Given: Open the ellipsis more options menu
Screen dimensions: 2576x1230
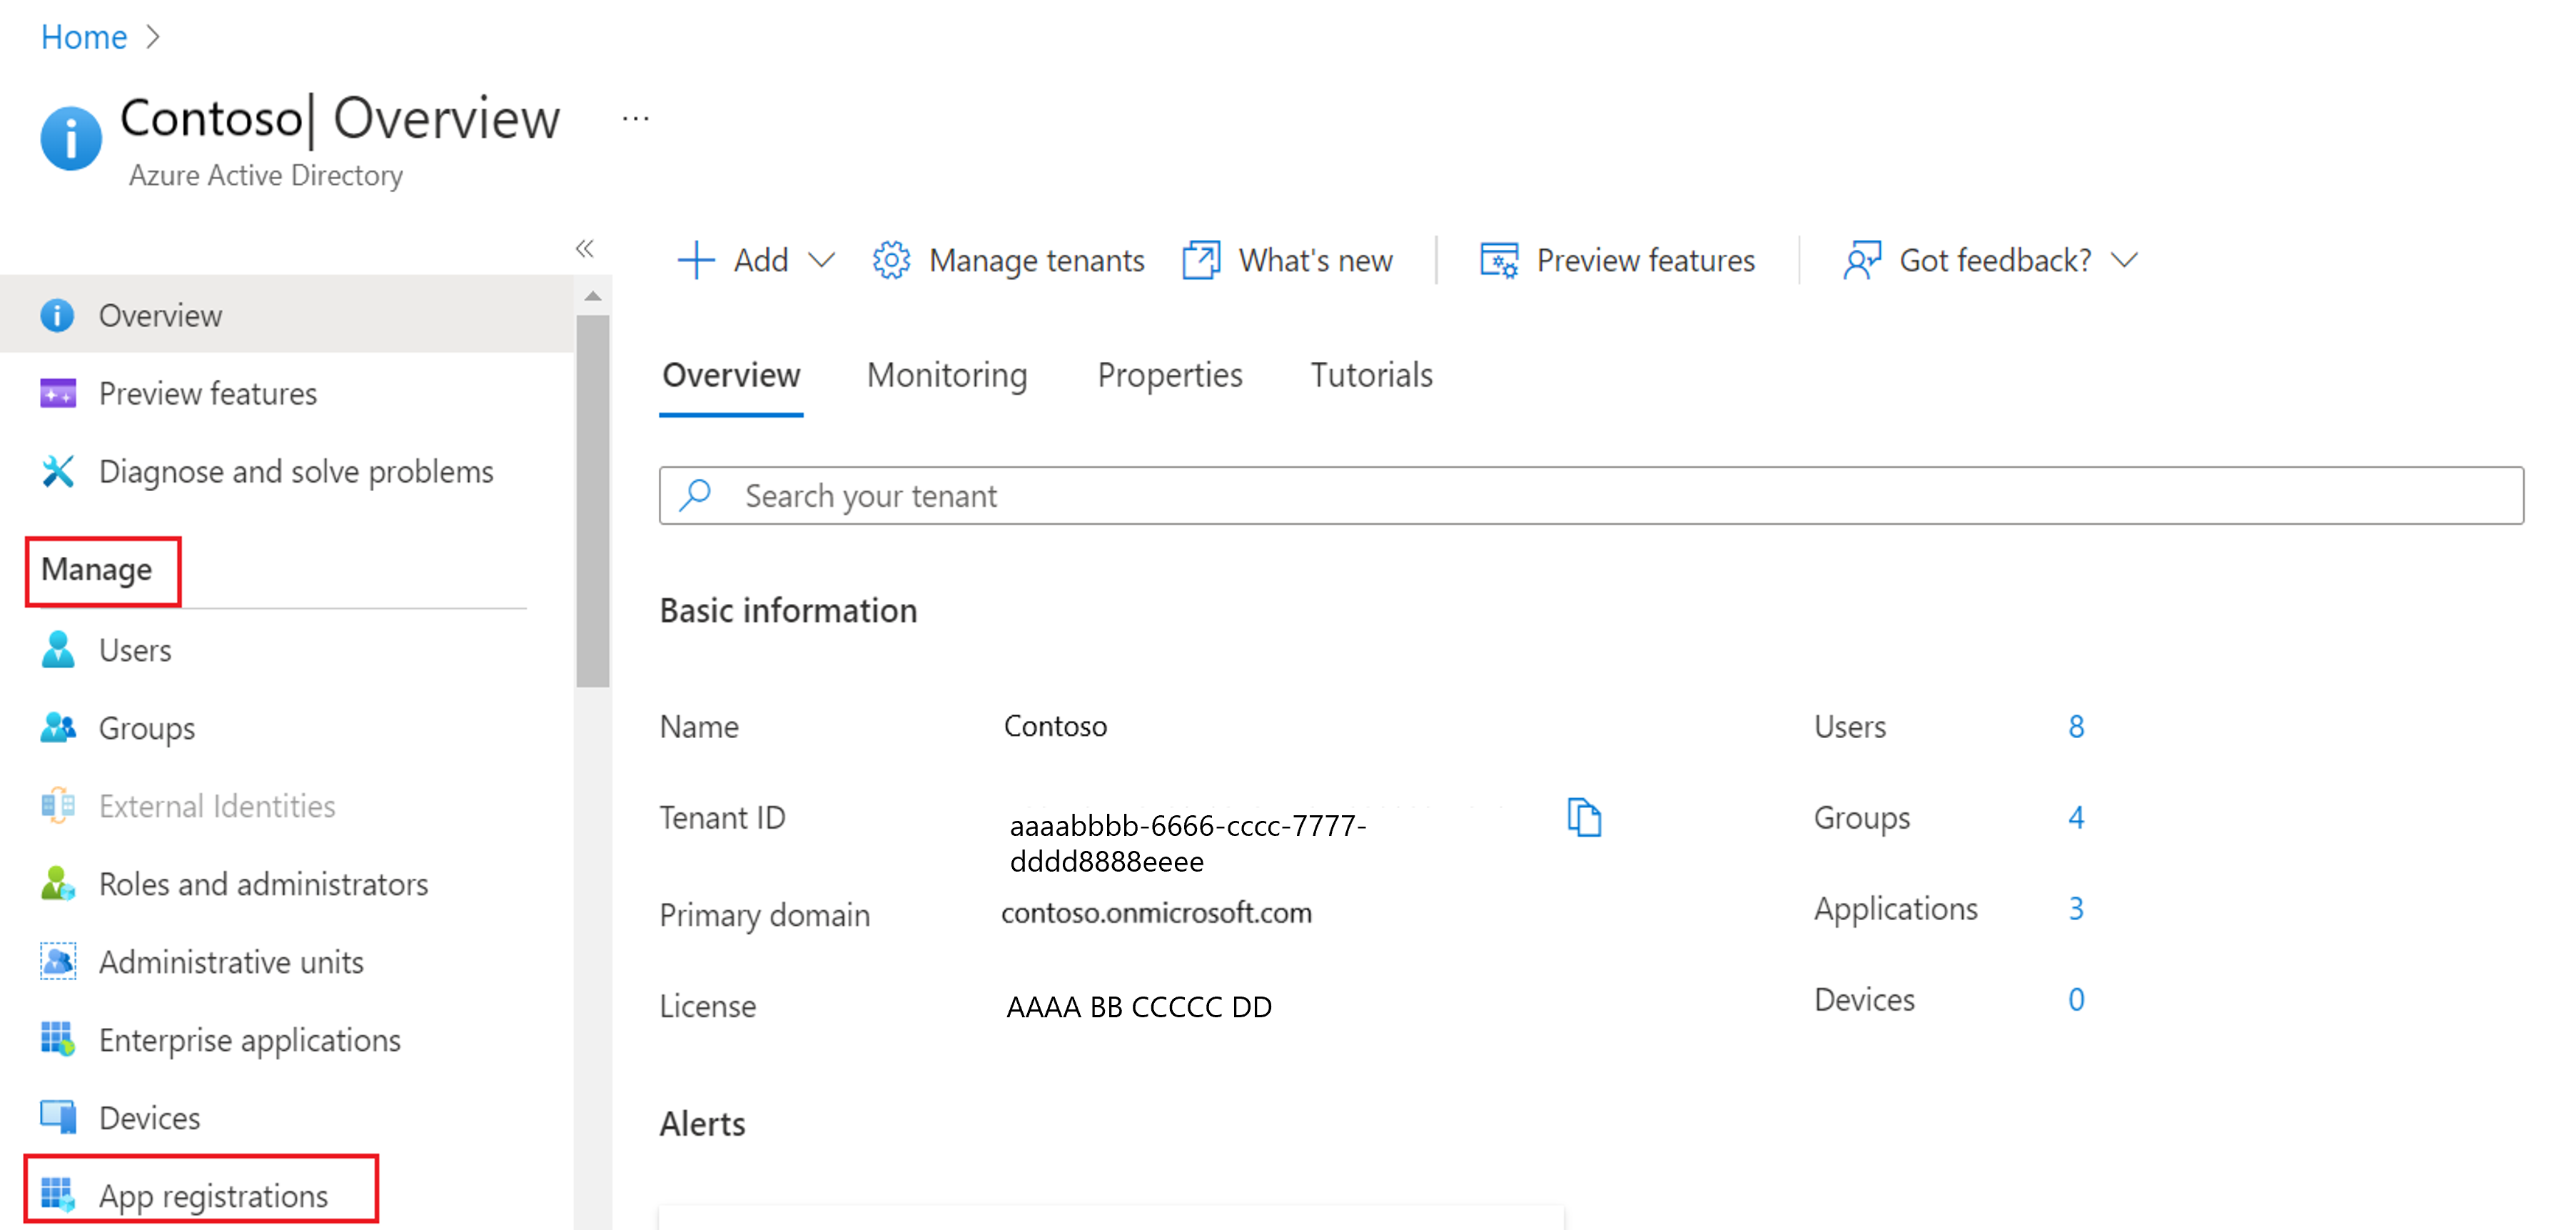Looking at the screenshot, I should 636,119.
